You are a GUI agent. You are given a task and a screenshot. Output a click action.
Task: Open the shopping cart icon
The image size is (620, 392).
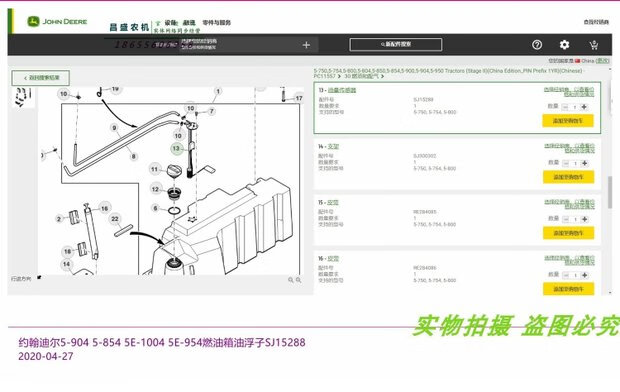[593, 45]
